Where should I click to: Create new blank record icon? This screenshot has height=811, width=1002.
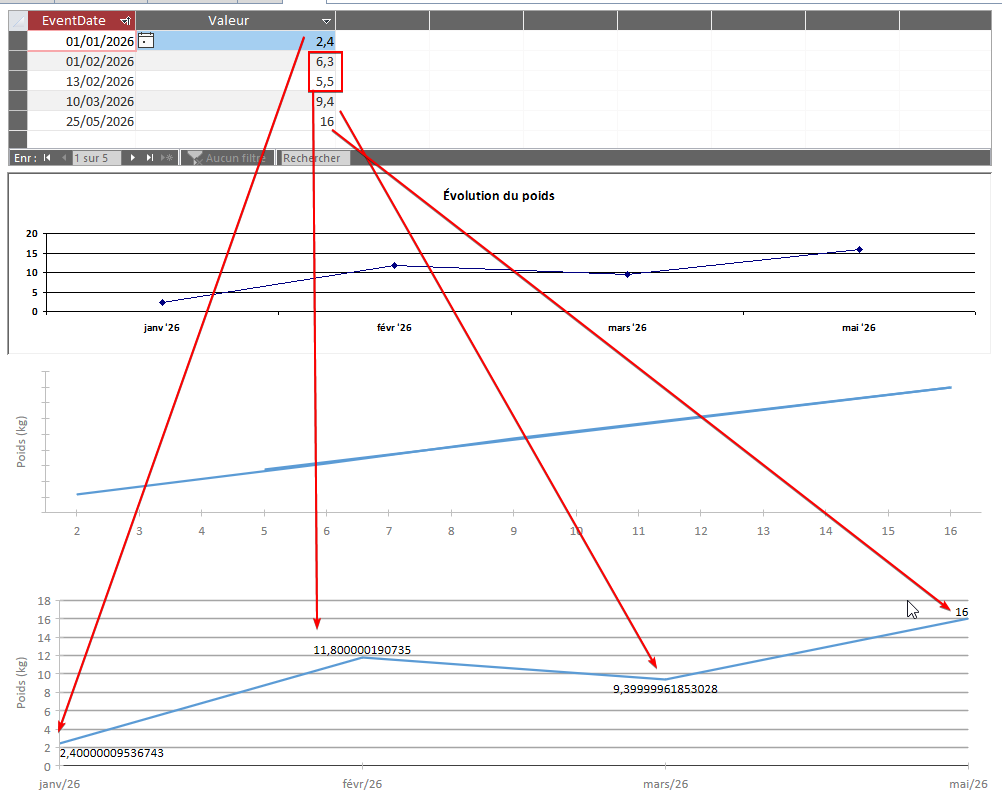click(x=167, y=158)
